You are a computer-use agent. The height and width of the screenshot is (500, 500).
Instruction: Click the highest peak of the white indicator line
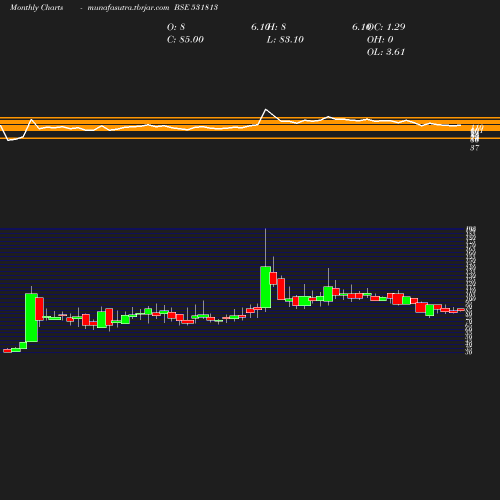[x=266, y=109]
